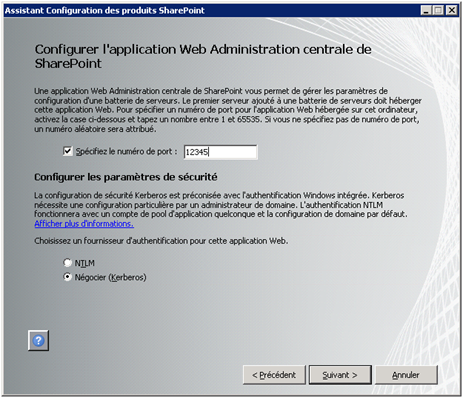Minimize the SharePoint configuration wizard window
Screen dimensions: 463x398
point(426,10)
